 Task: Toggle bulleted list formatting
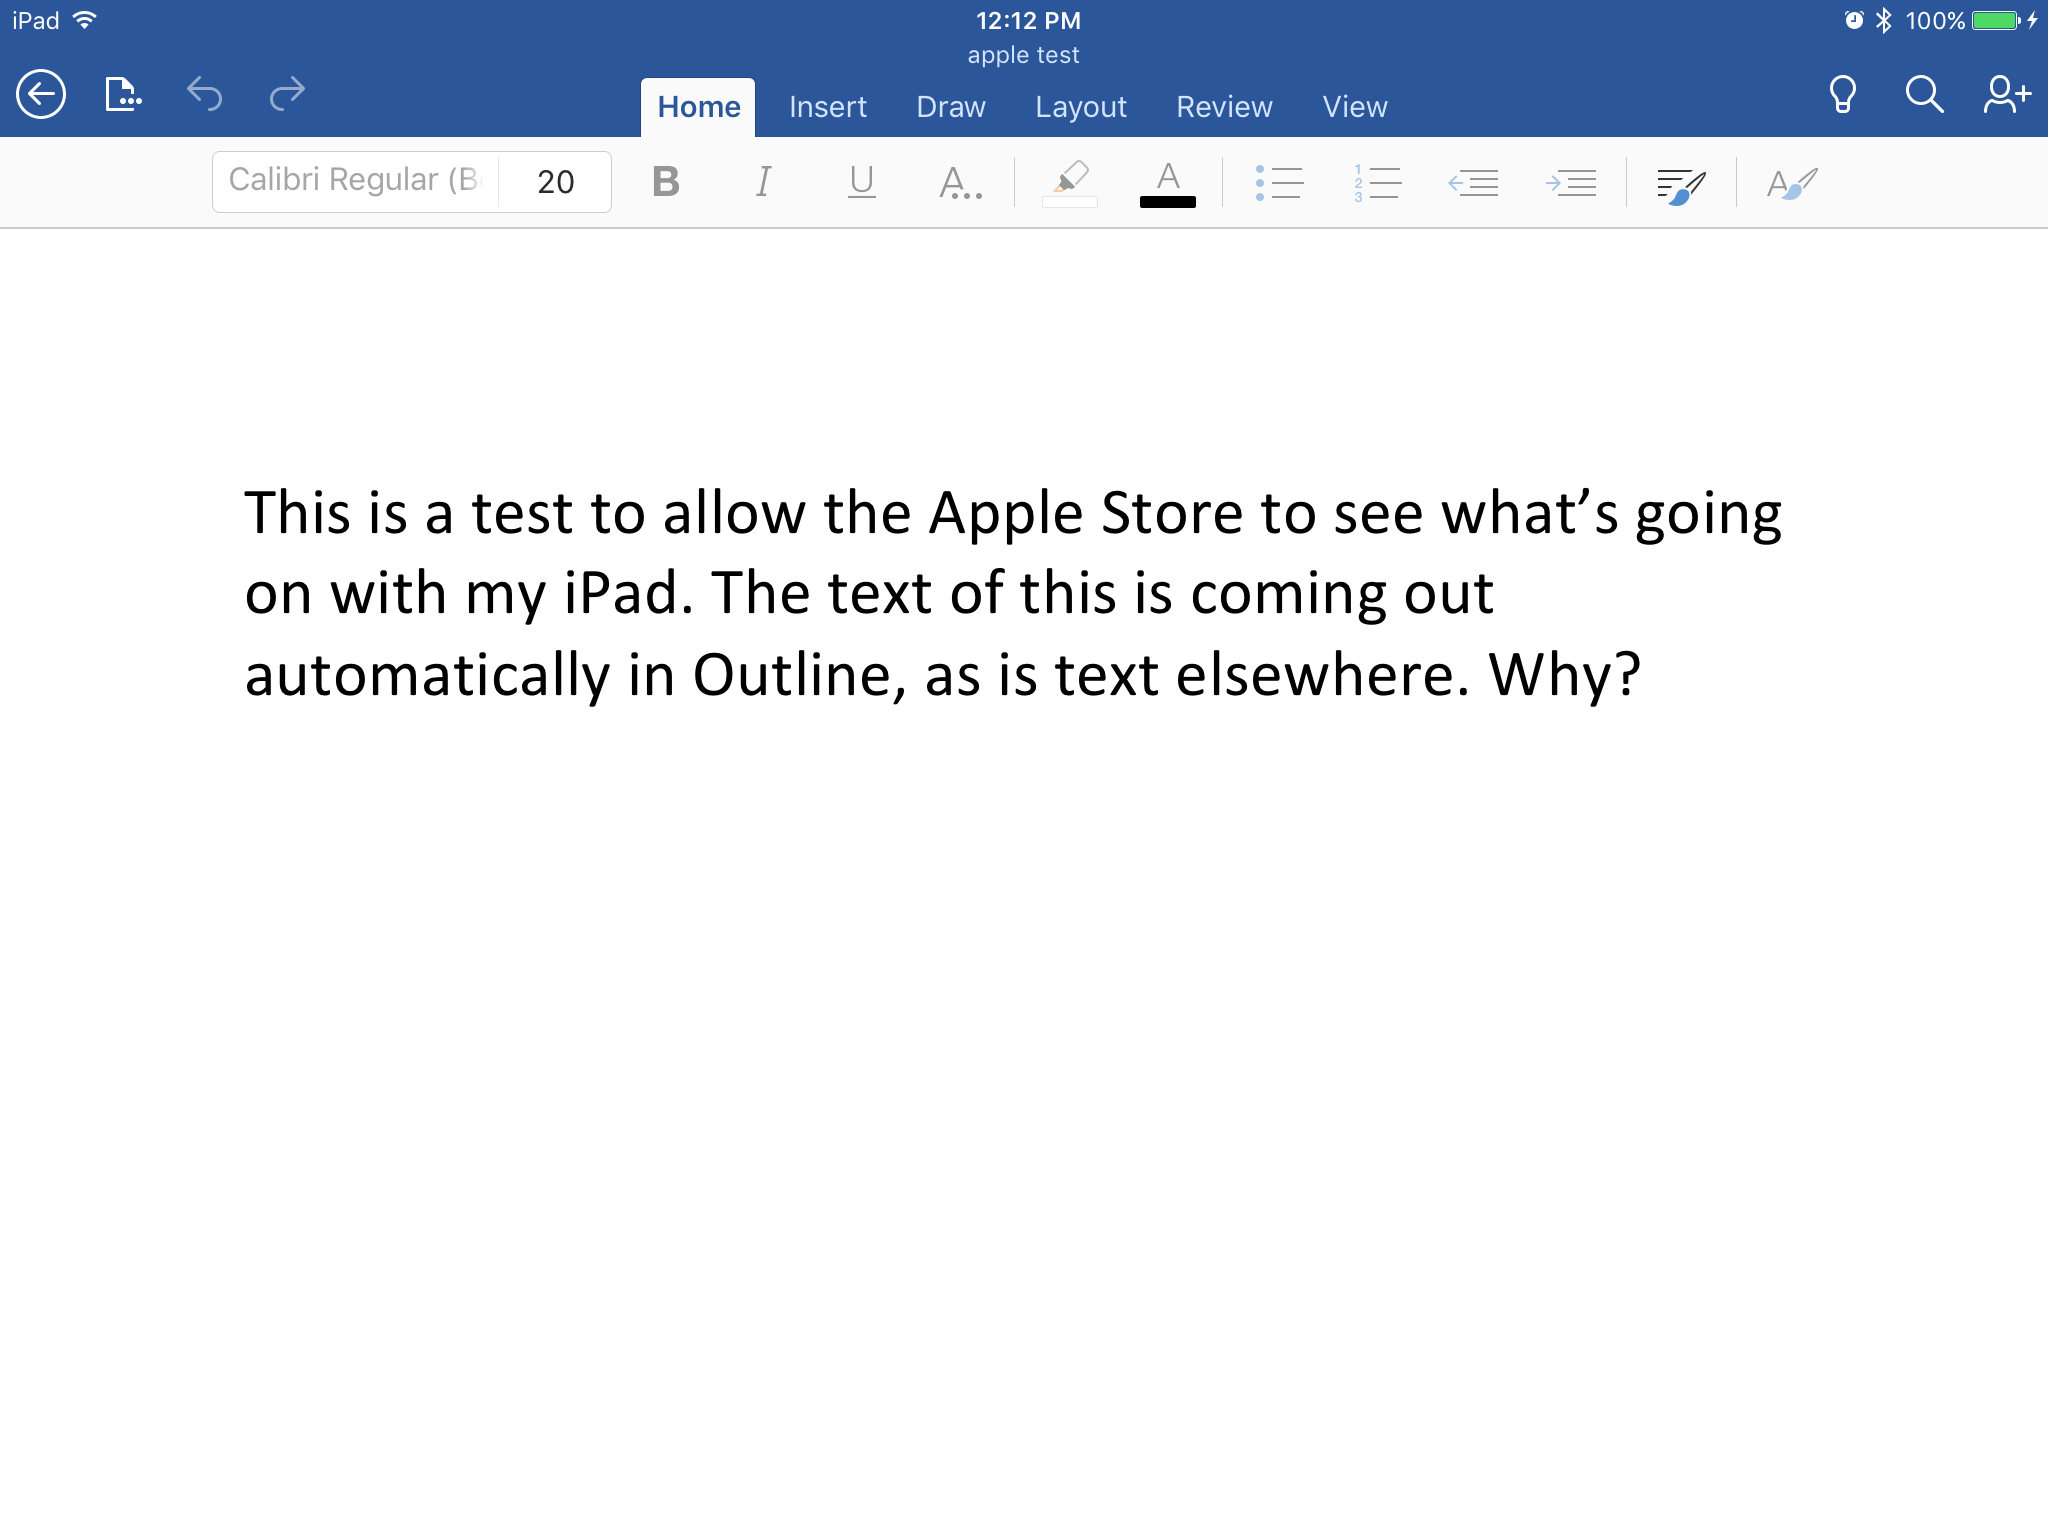(1281, 181)
